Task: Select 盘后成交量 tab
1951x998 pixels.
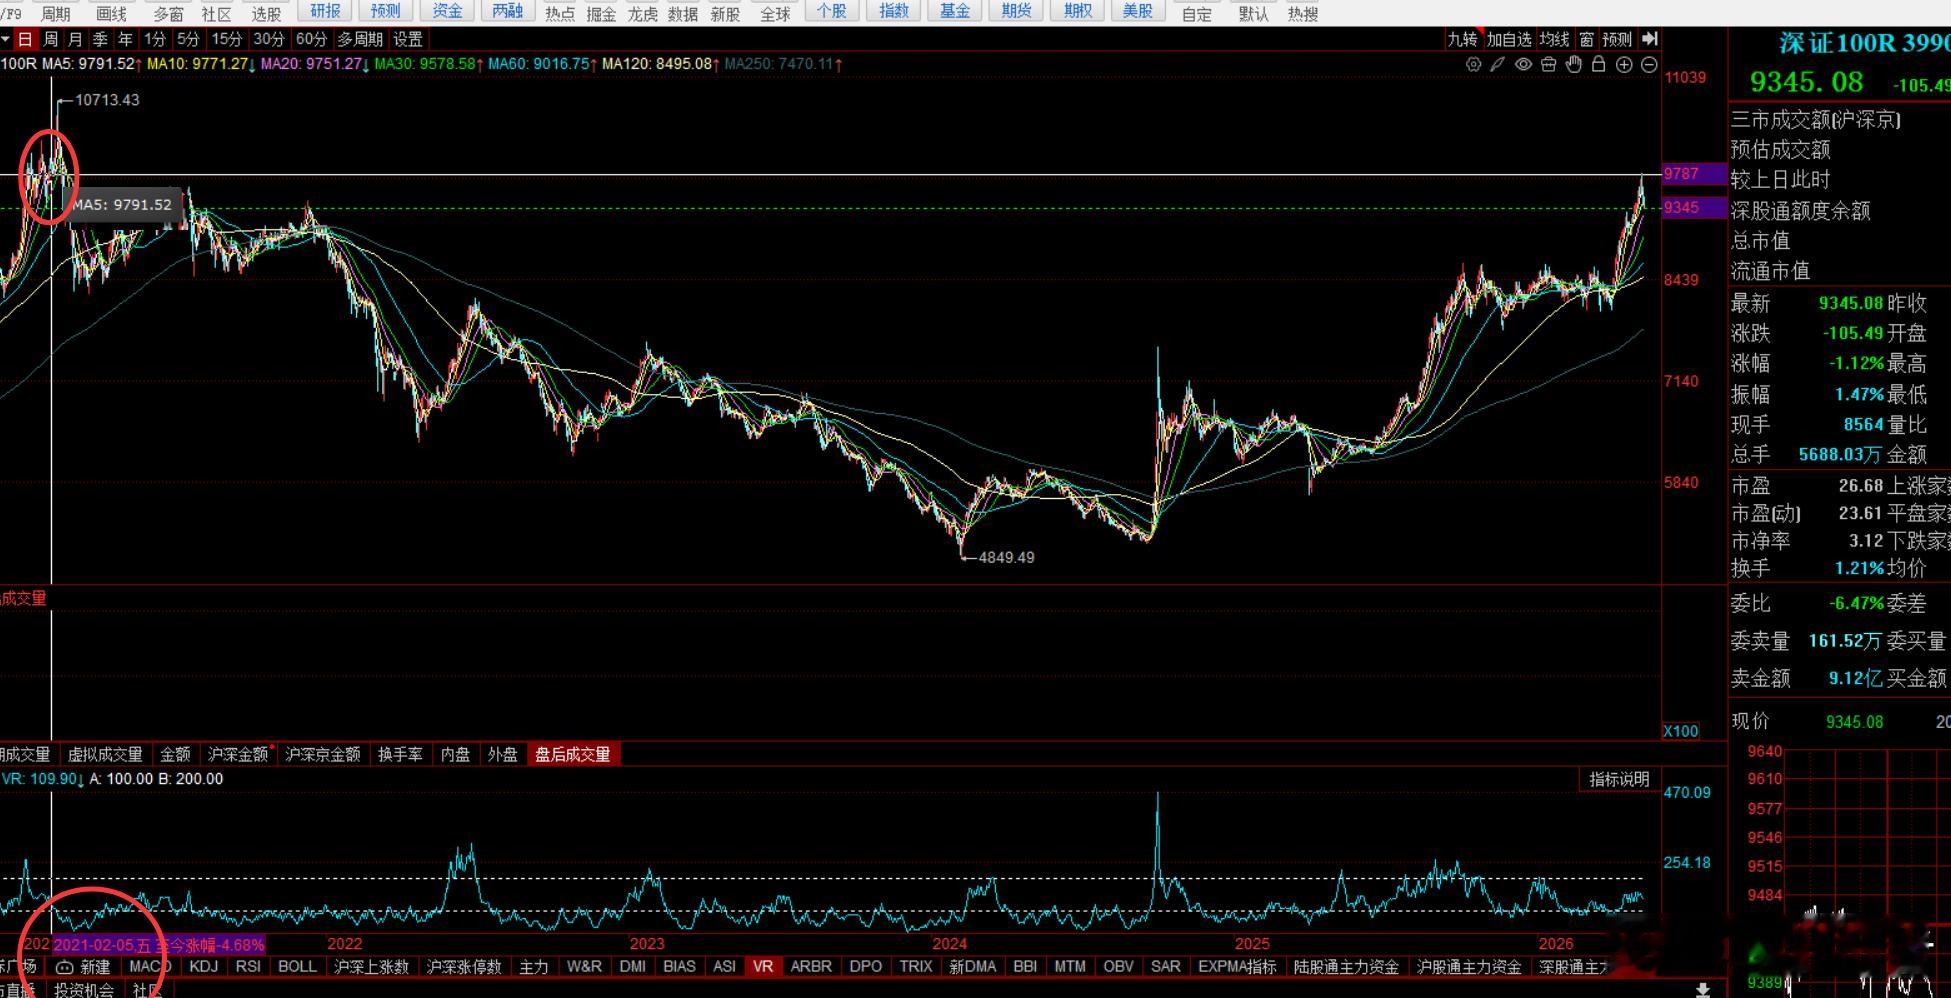Action: click(x=572, y=754)
